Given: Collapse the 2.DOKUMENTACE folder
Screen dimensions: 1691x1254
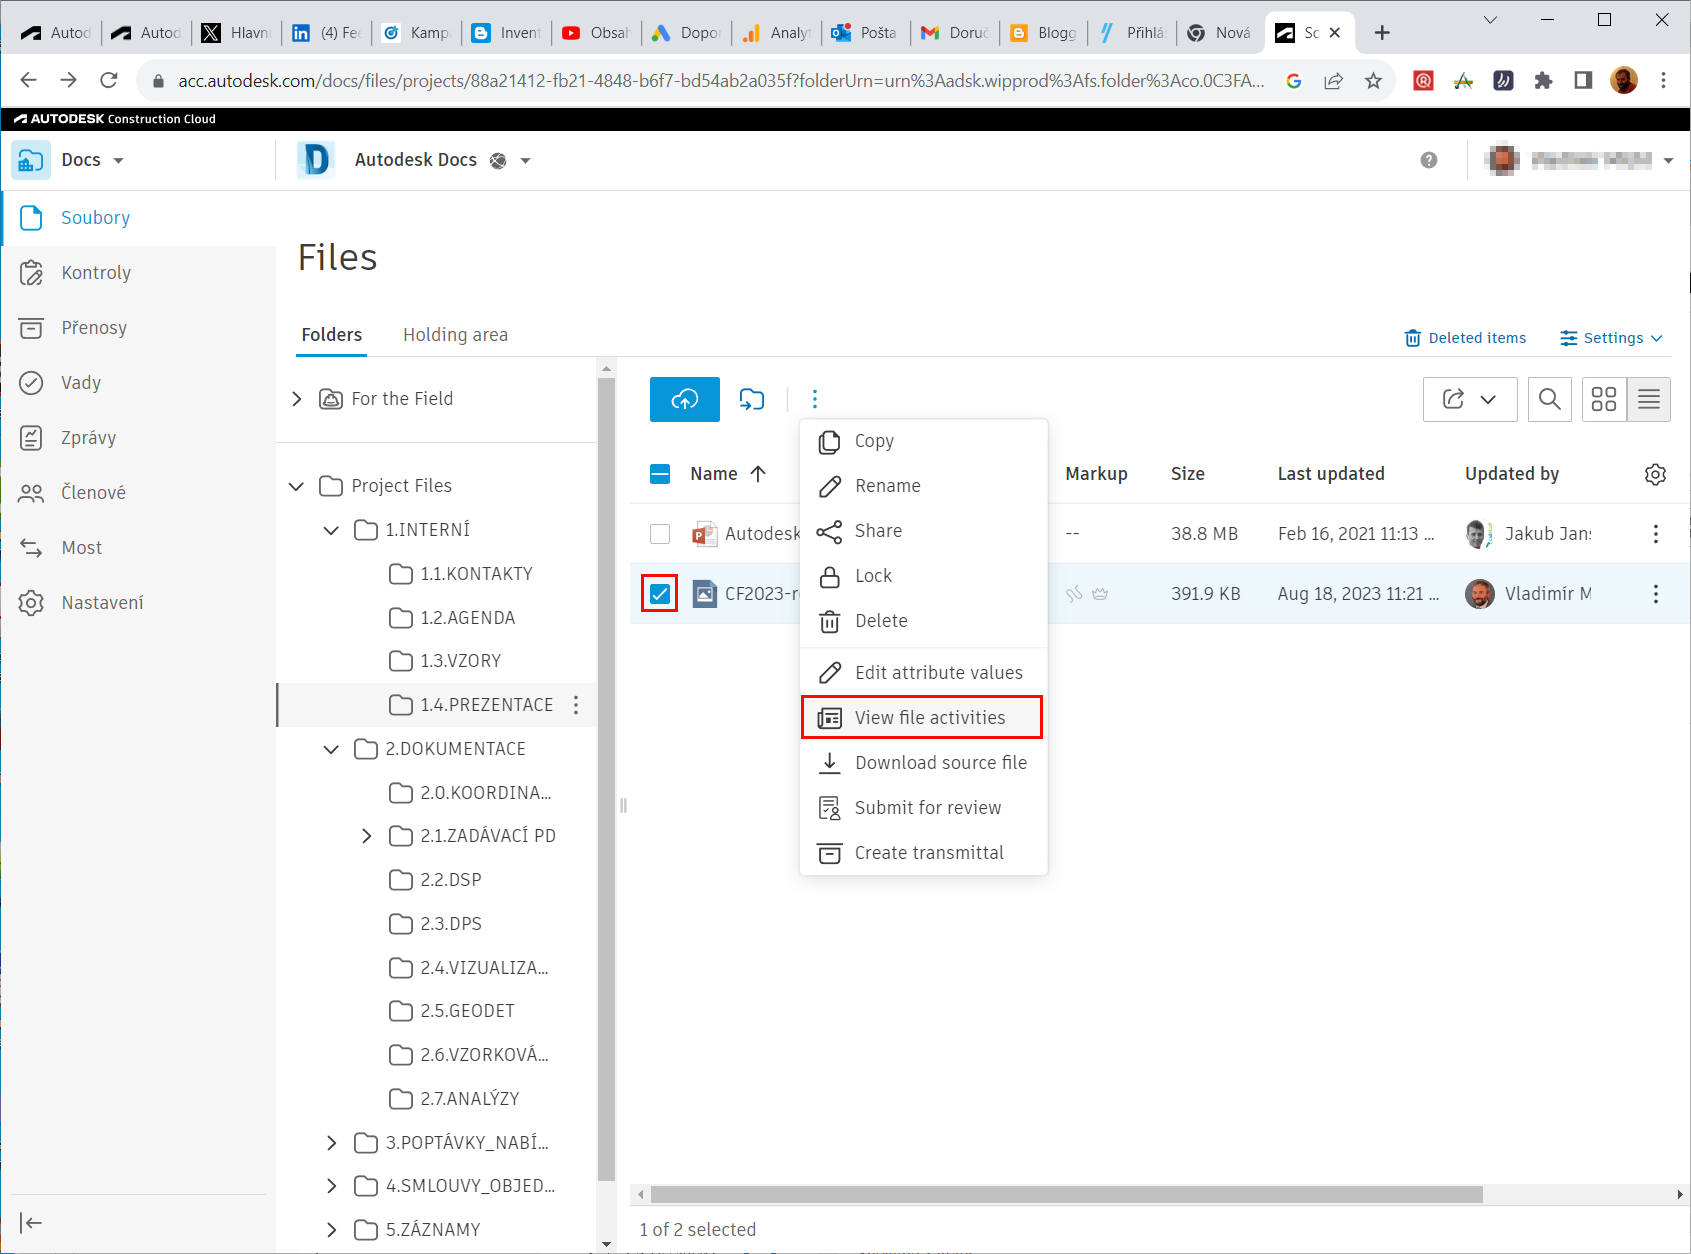Looking at the screenshot, I should (x=331, y=749).
